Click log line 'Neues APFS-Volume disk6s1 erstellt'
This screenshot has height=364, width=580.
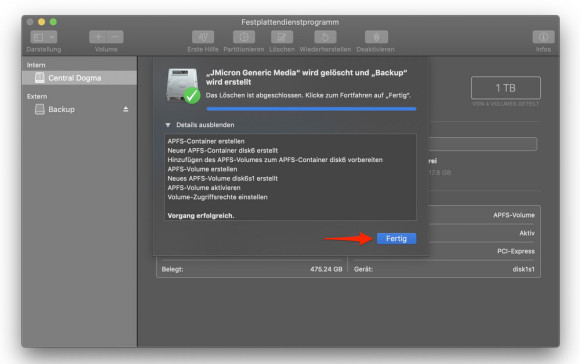(223, 179)
